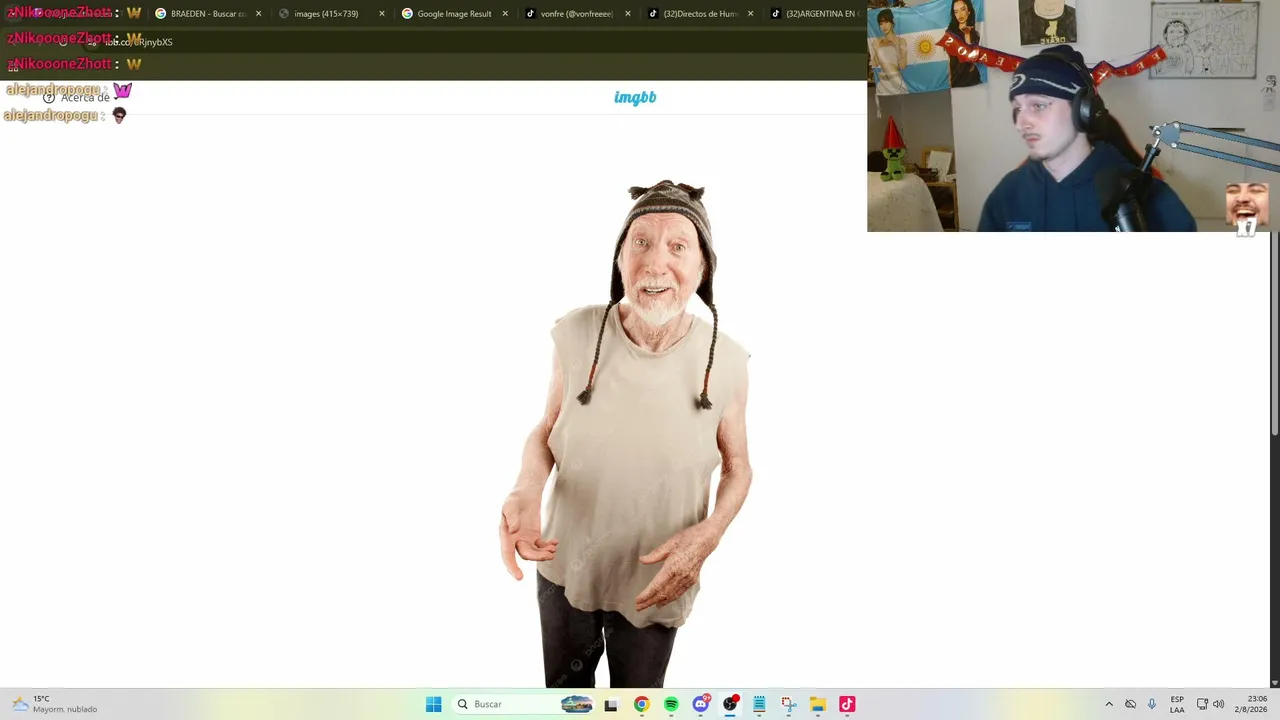Viewport: 1280px width, 720px height.
Task: Click the imgbb logo link
Action: point(635,97)
